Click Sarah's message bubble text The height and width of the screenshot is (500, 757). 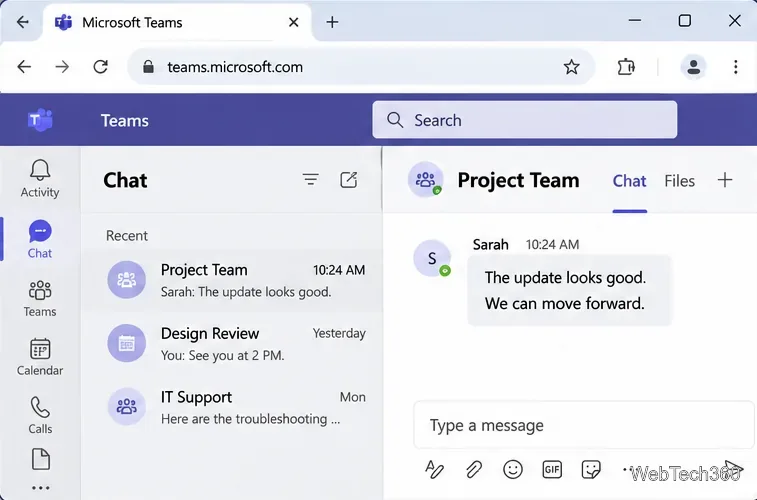coord(565,291)
